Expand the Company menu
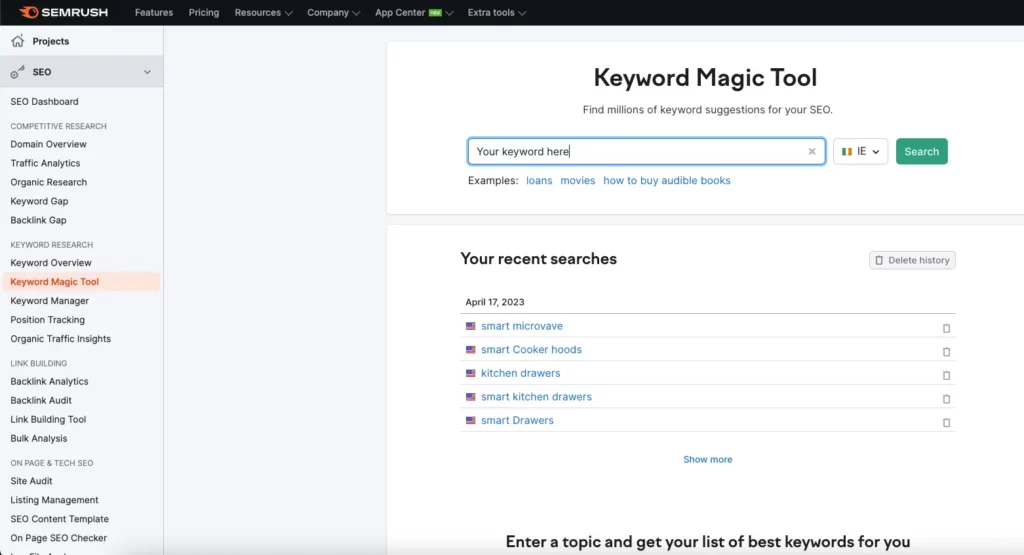 click(333, 12)
